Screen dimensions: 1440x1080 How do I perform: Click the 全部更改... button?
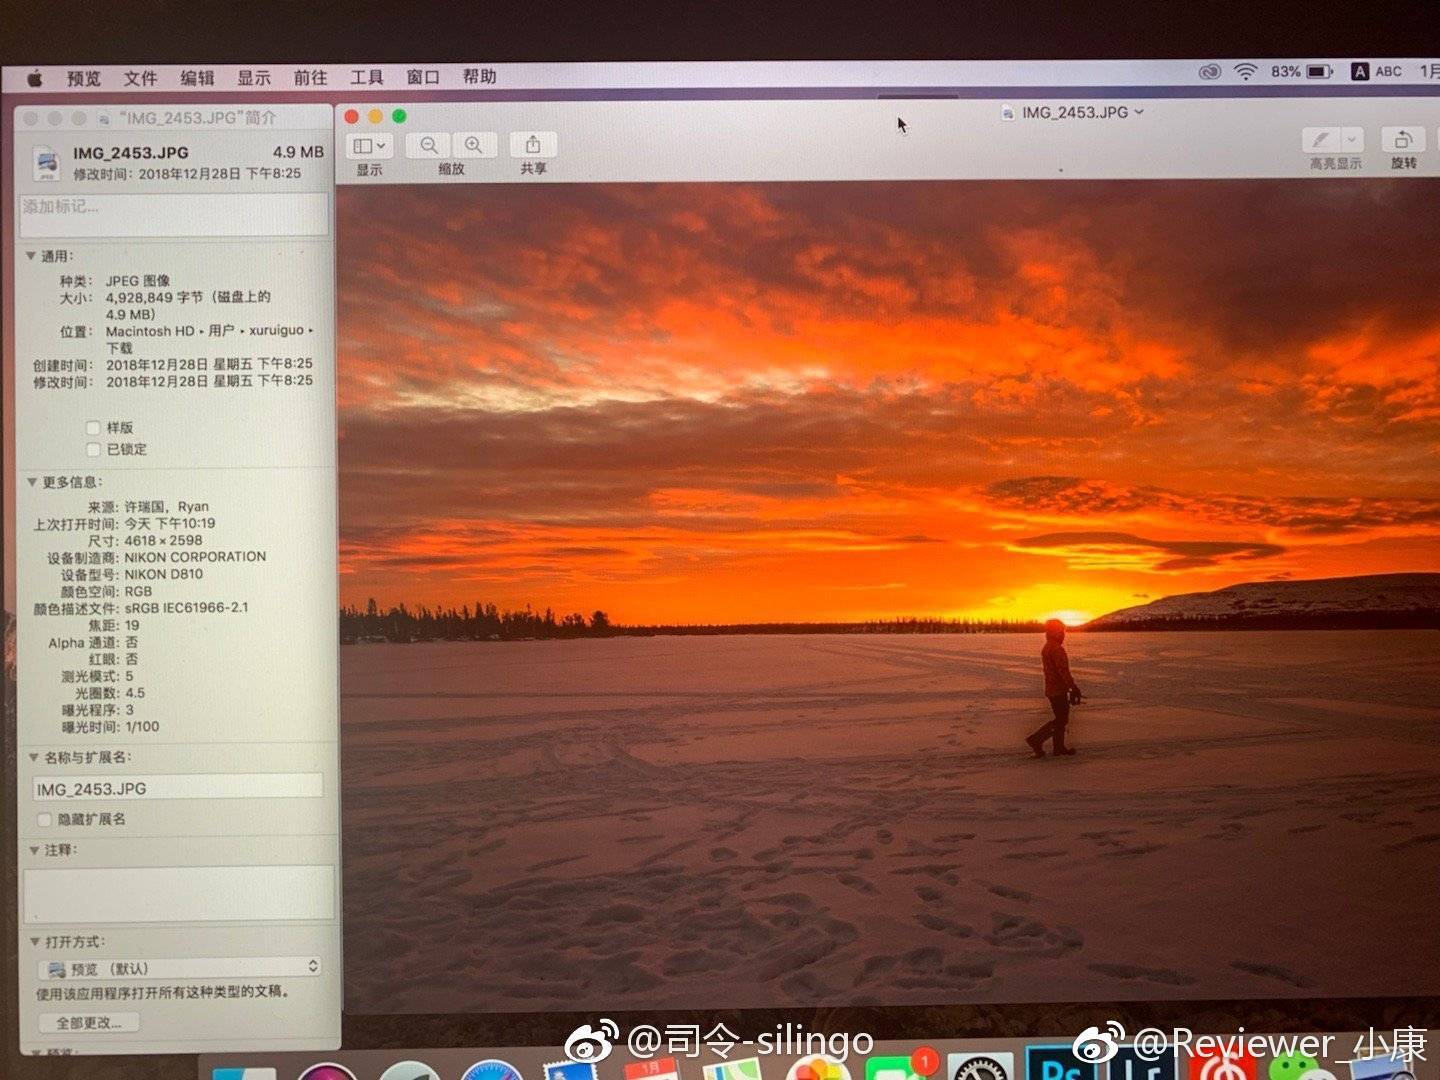pos(89,1023)
